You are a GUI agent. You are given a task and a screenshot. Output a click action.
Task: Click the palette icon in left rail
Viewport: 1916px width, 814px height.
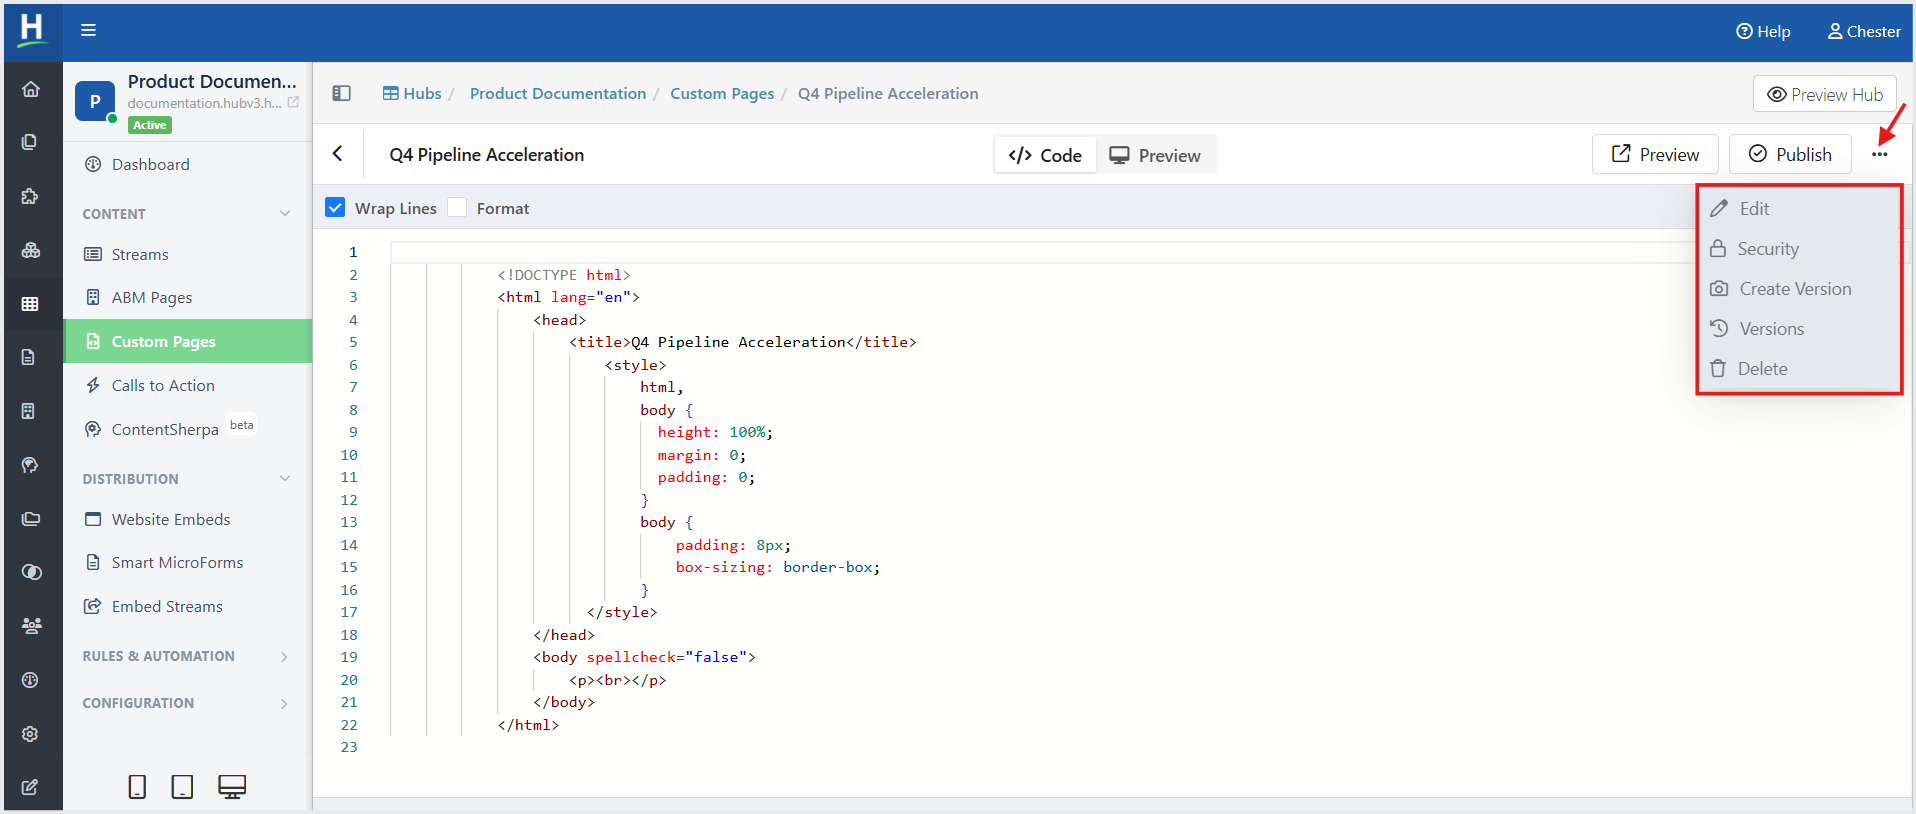point(30,465)
